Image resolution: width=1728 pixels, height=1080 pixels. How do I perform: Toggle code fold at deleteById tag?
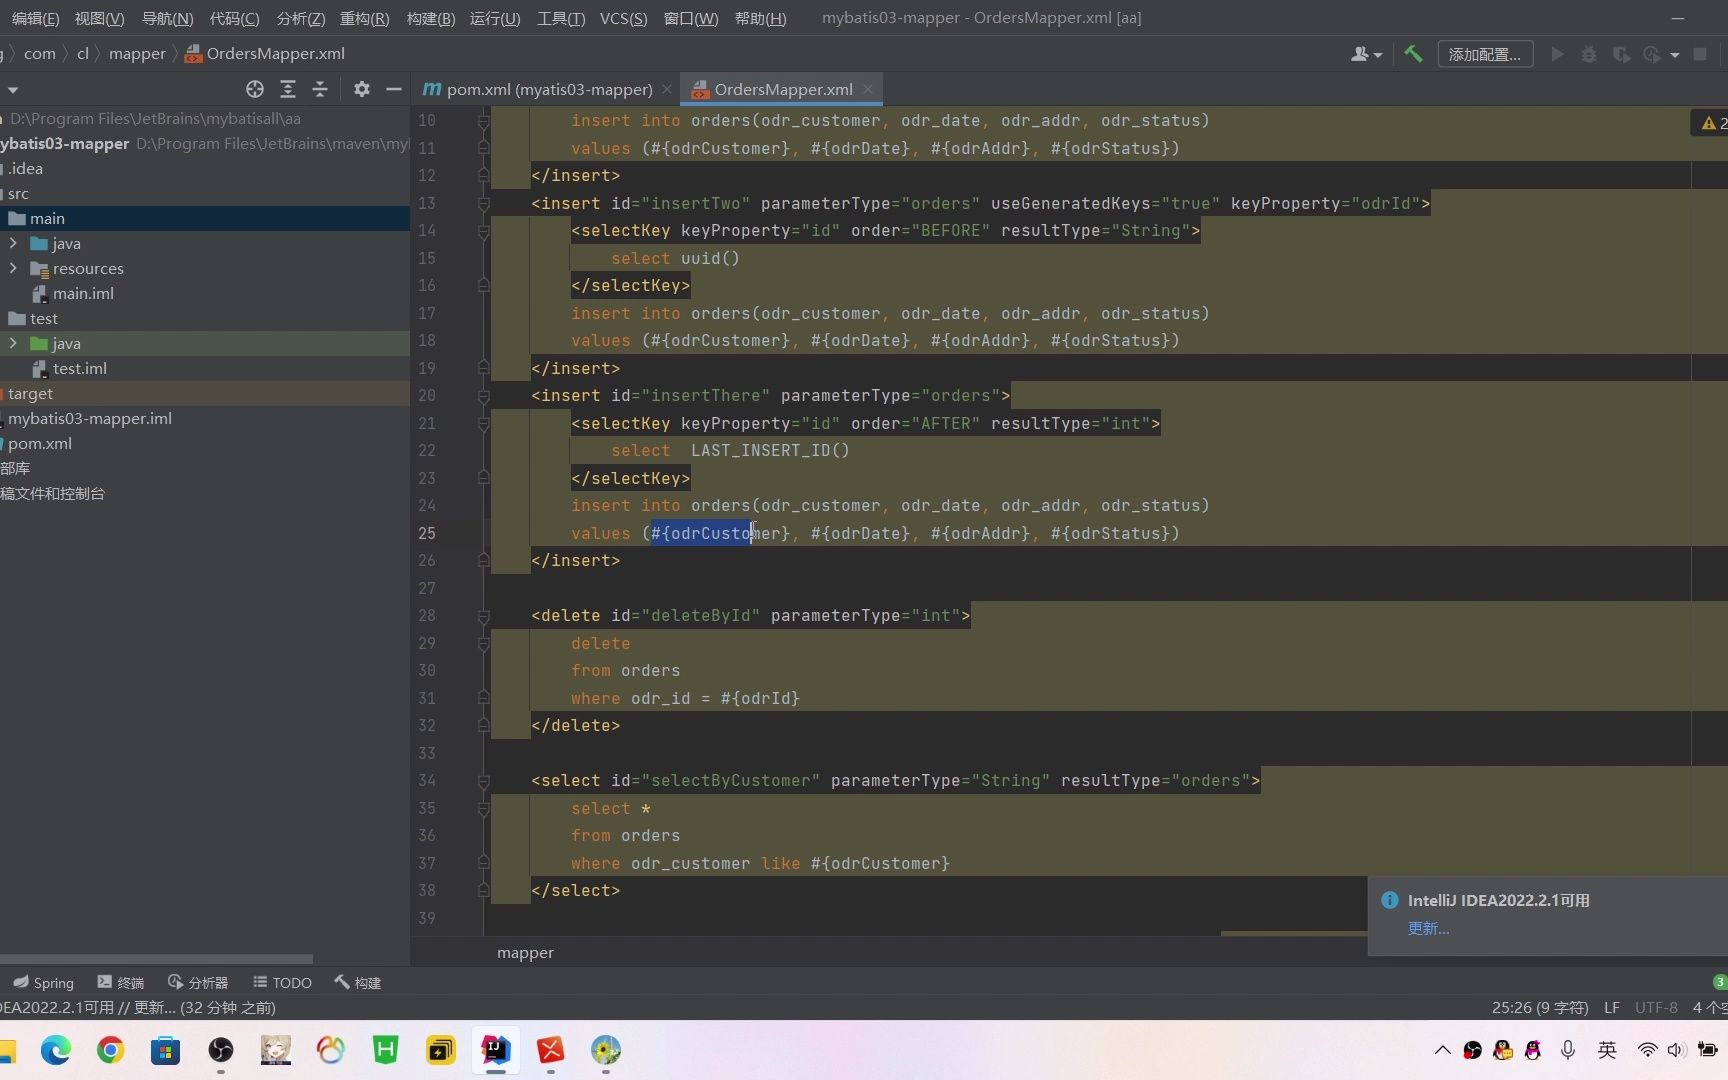pyautogui.click(x=484, y=616)
